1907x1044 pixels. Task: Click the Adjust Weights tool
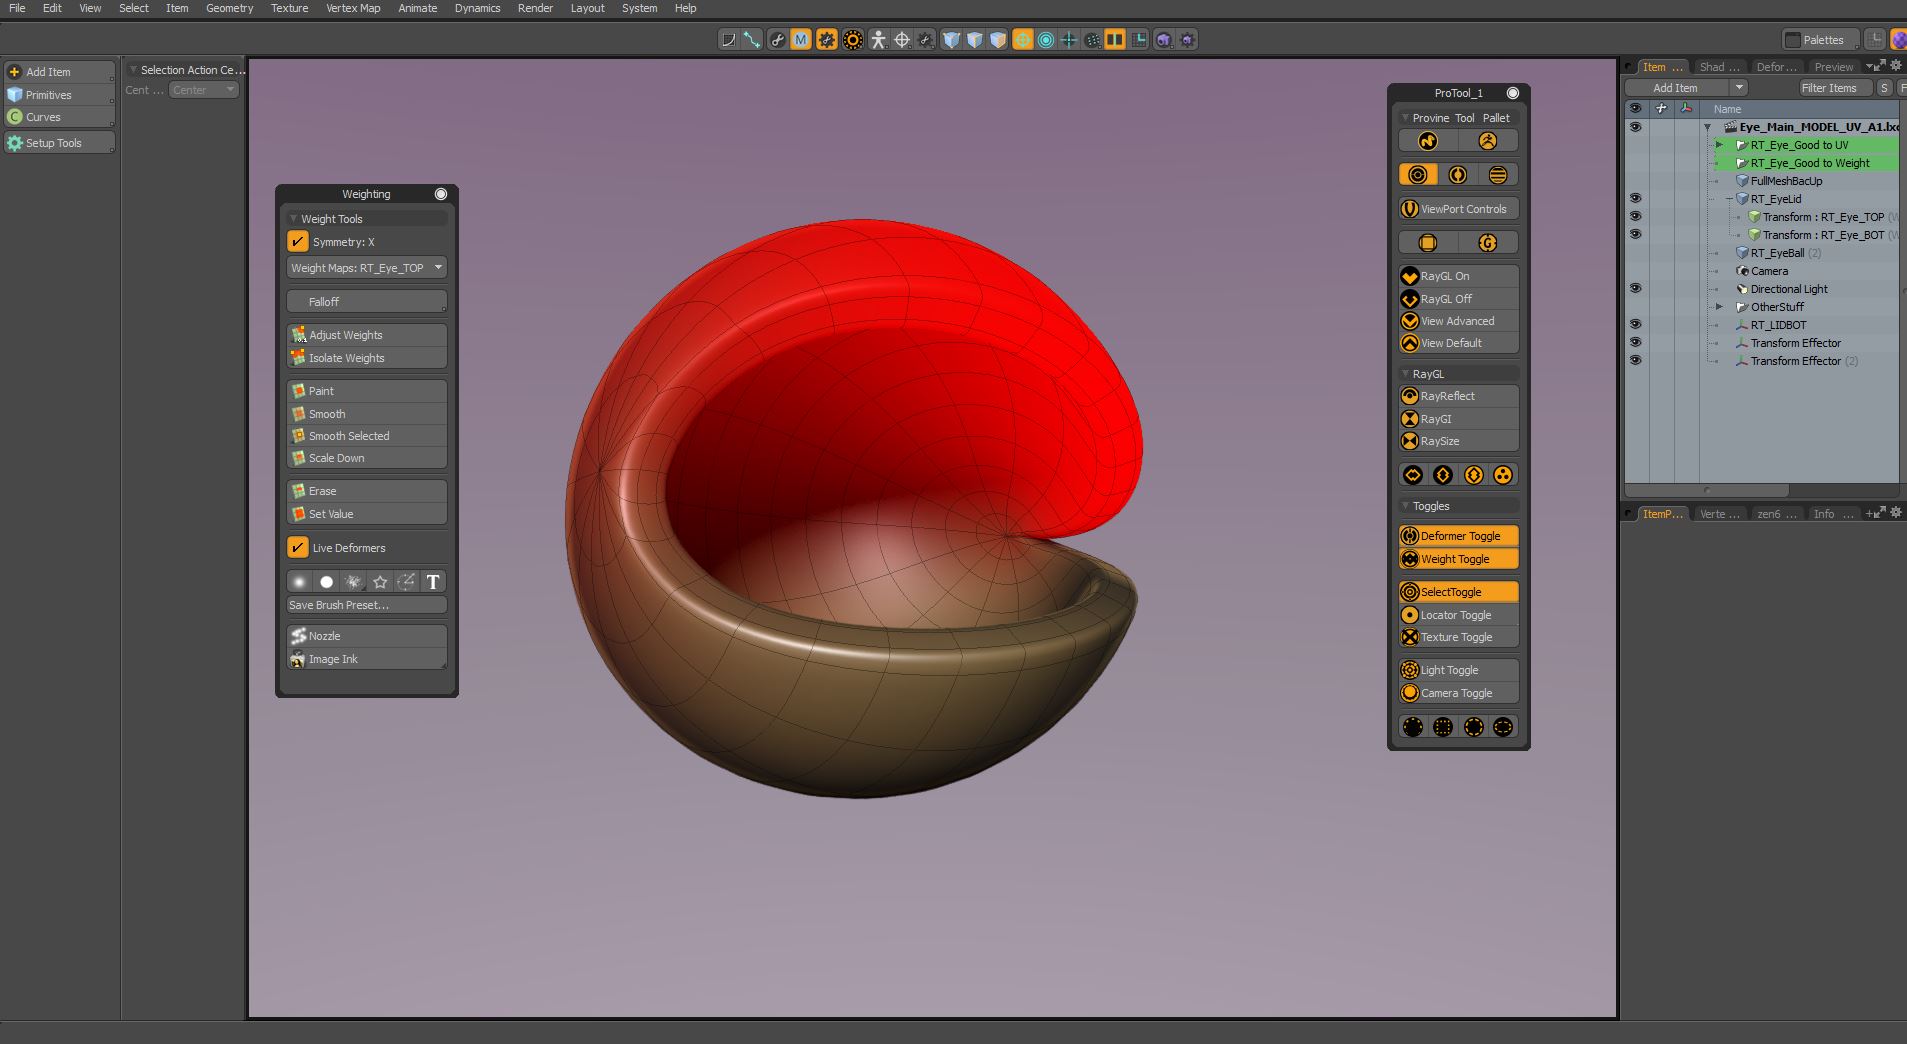click(366, 335)
